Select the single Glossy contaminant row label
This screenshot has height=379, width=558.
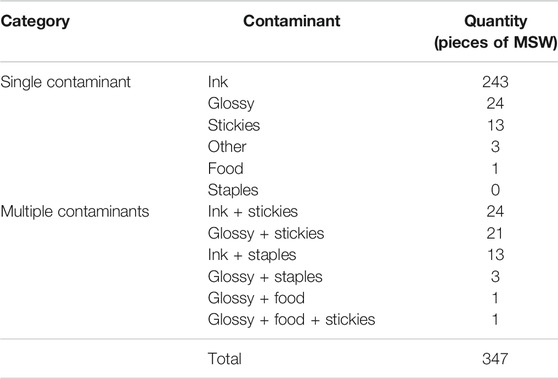pos(231,104)
